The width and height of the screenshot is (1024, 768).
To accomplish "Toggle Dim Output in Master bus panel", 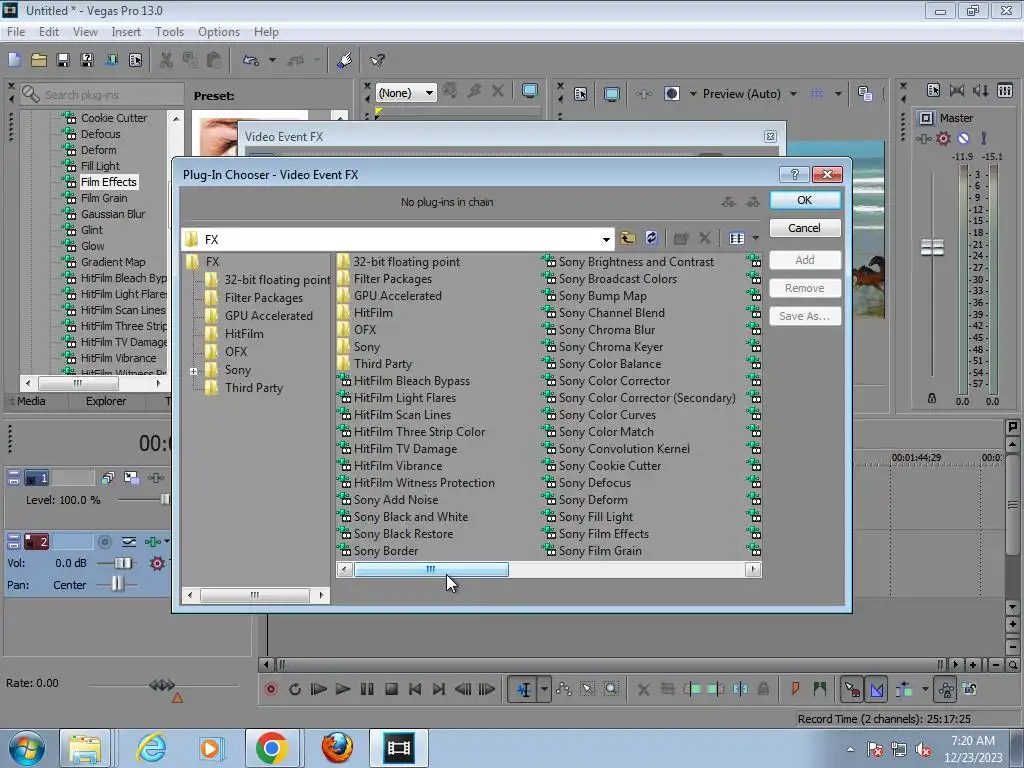I will (980, 91).
